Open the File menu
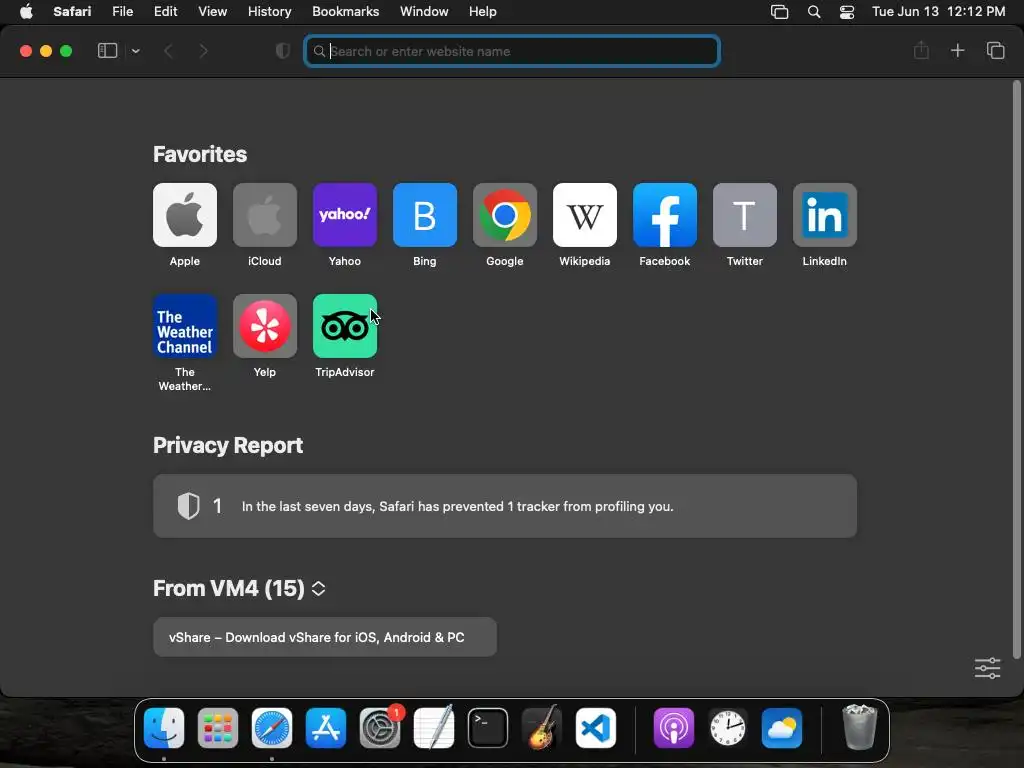This screenshot has height=768, width=1024. (x=122, y=11)
